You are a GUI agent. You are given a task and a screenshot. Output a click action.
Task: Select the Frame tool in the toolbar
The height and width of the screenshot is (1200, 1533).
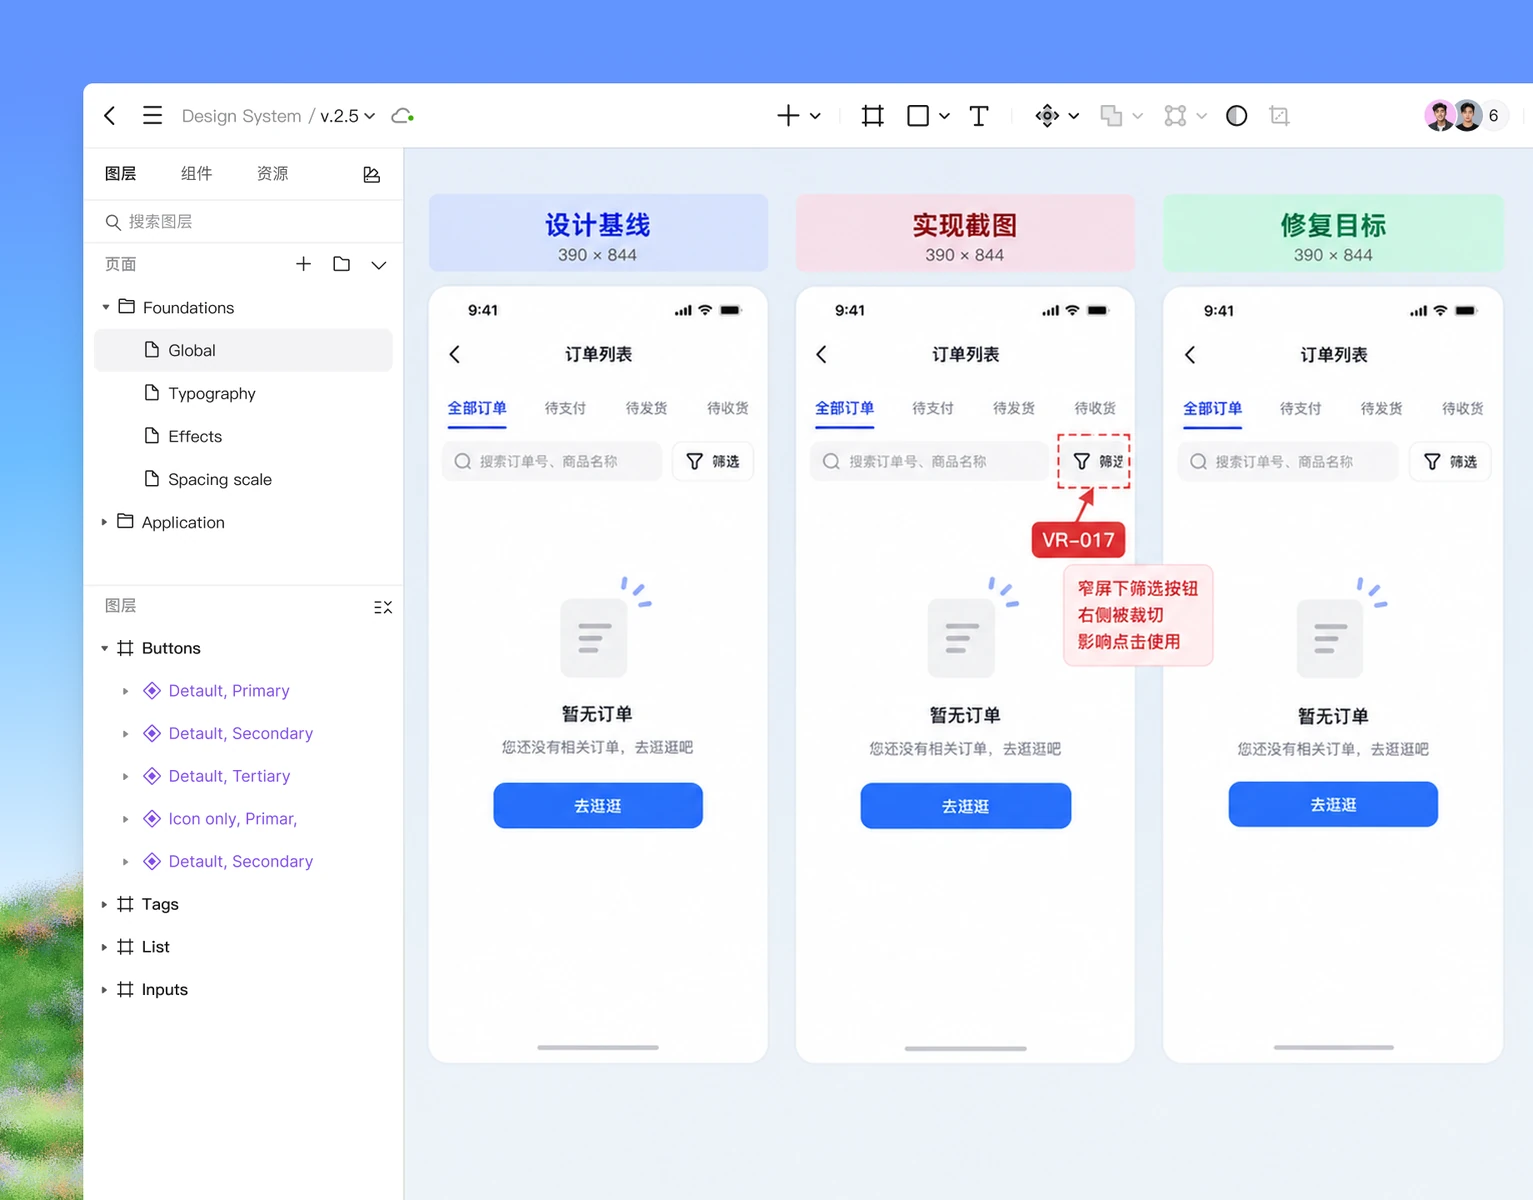pos(872,116)
